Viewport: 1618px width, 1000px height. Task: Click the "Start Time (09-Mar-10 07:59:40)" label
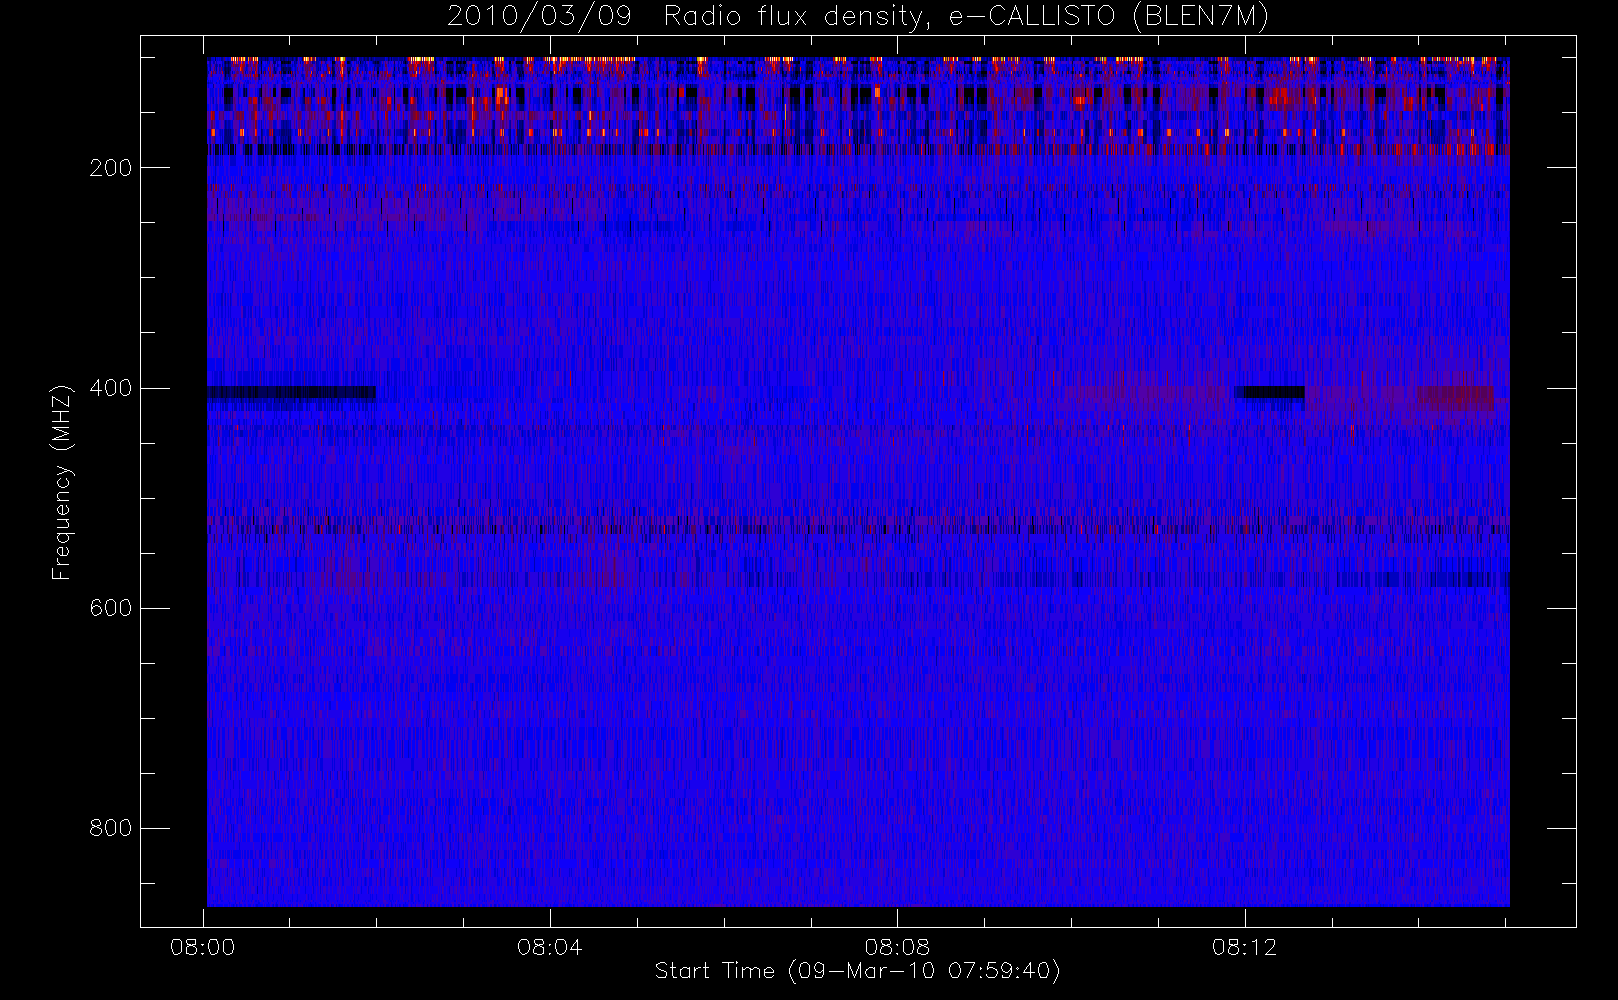coord(858,971)
